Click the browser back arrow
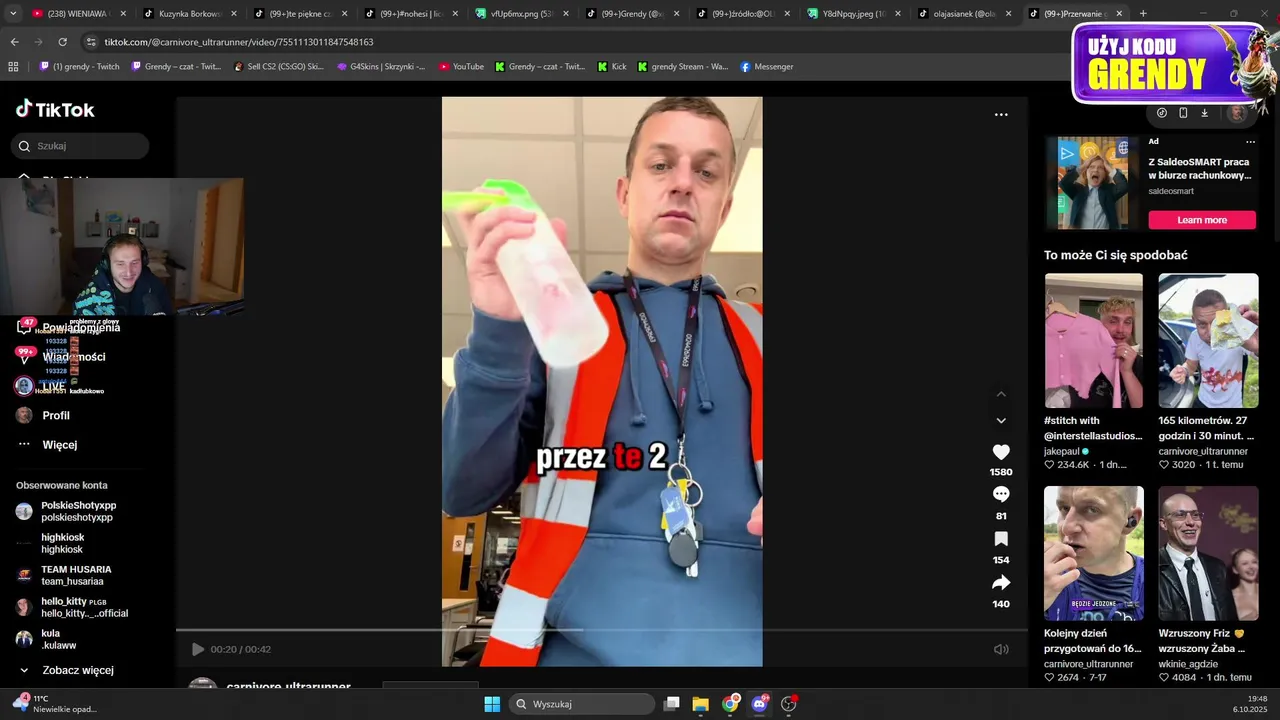The height and width of the screenshot is (720, 1280). [x=14, y=42]
